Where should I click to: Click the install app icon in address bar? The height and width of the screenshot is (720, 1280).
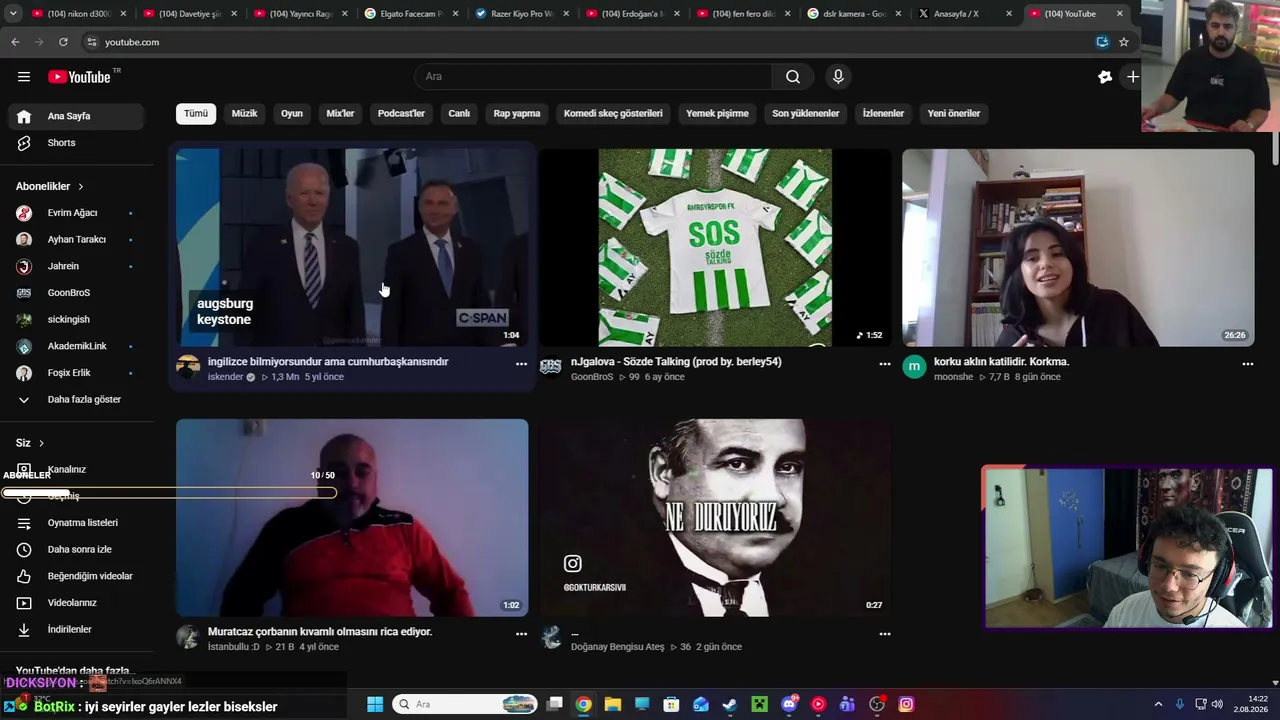(x=1102, y=42)
